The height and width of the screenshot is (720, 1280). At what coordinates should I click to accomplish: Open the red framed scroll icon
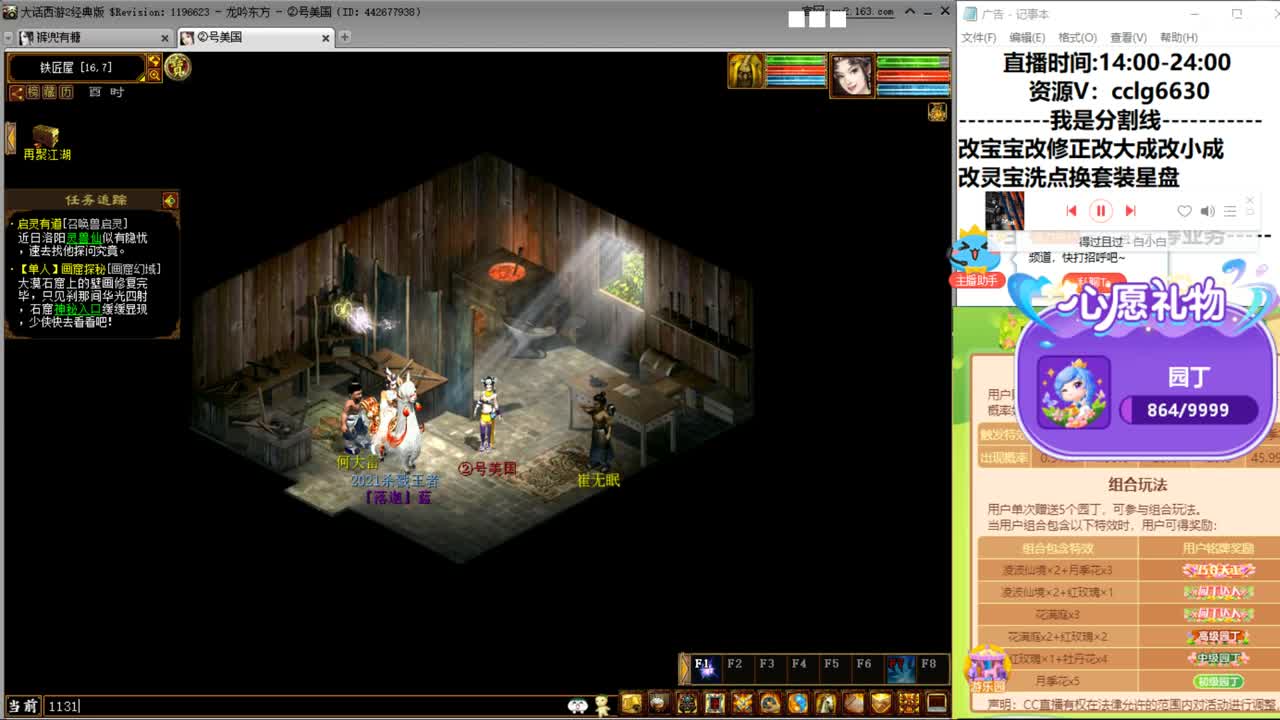point(714,703)
